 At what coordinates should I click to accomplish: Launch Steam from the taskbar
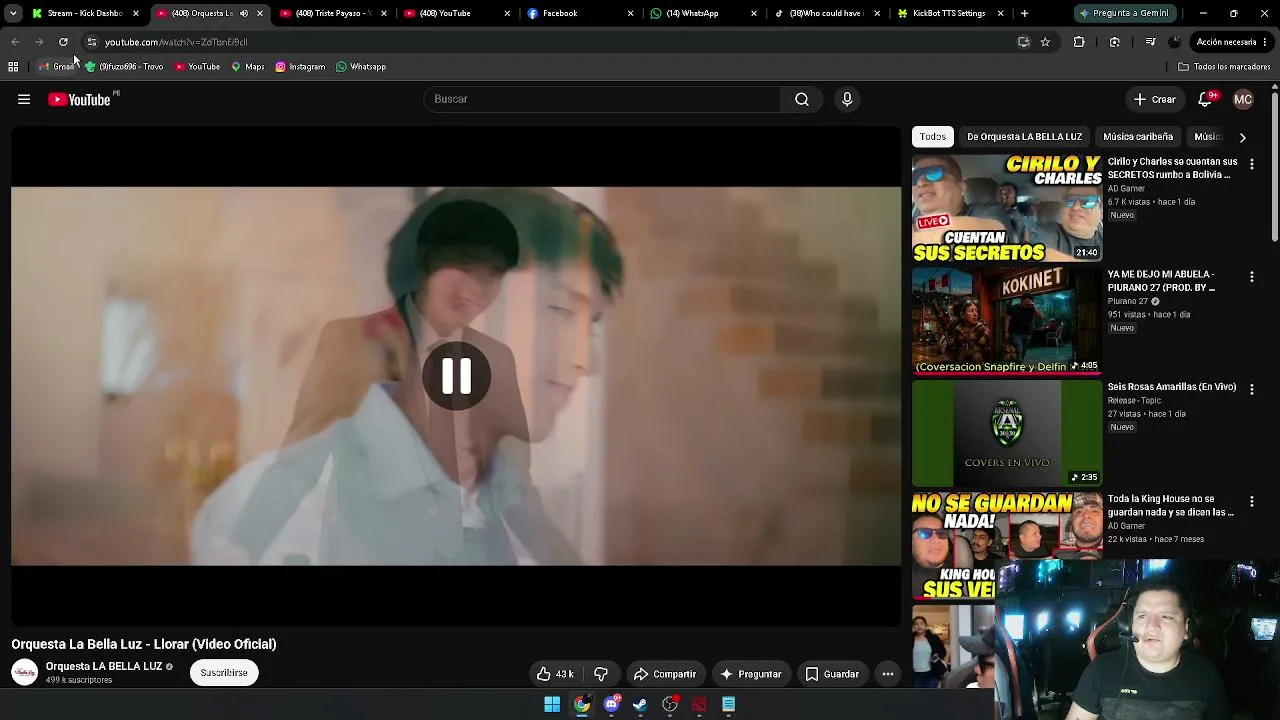pyautogui.click(x=640, y=705)
